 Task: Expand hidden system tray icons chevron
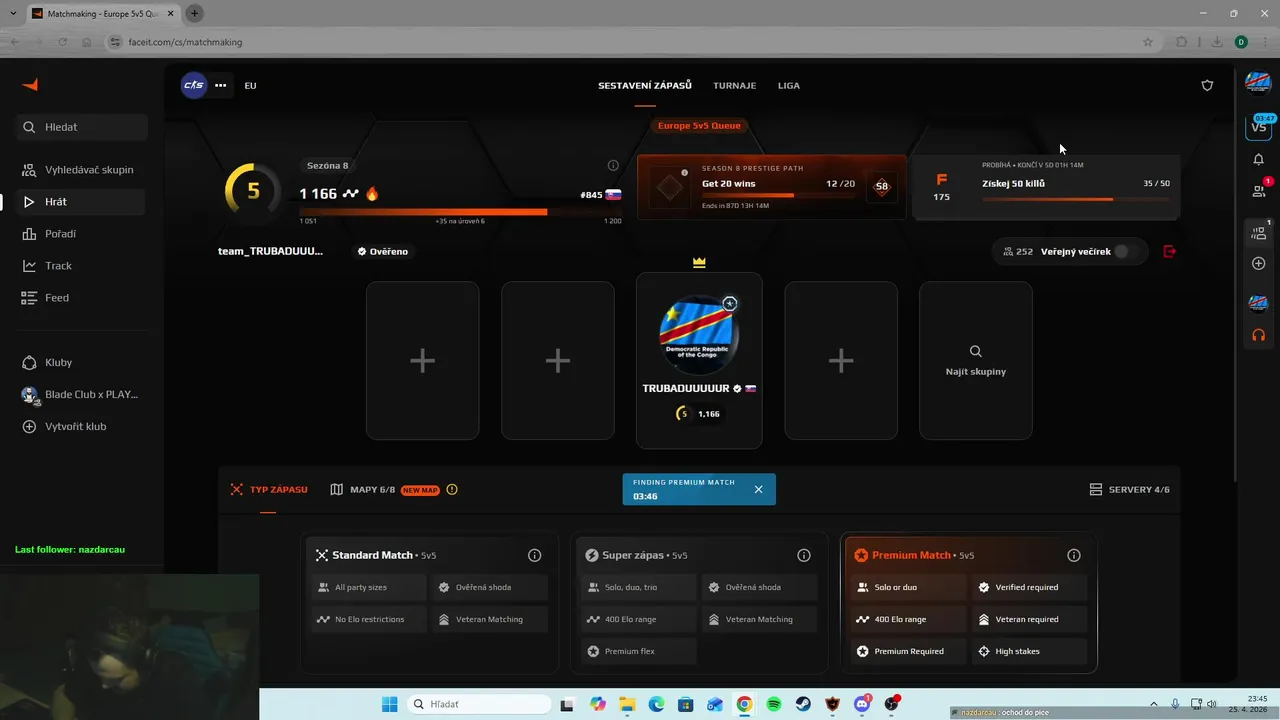(x=1153, y=704)
